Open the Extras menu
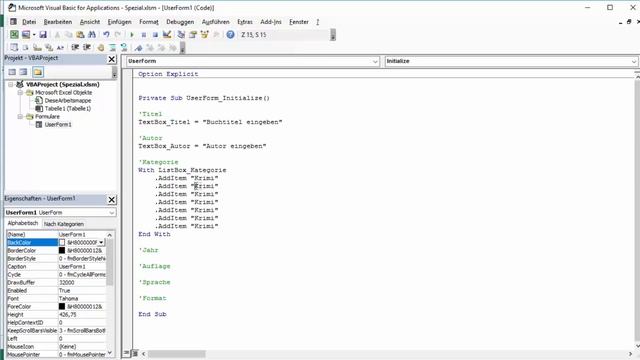 pos(245,22)
